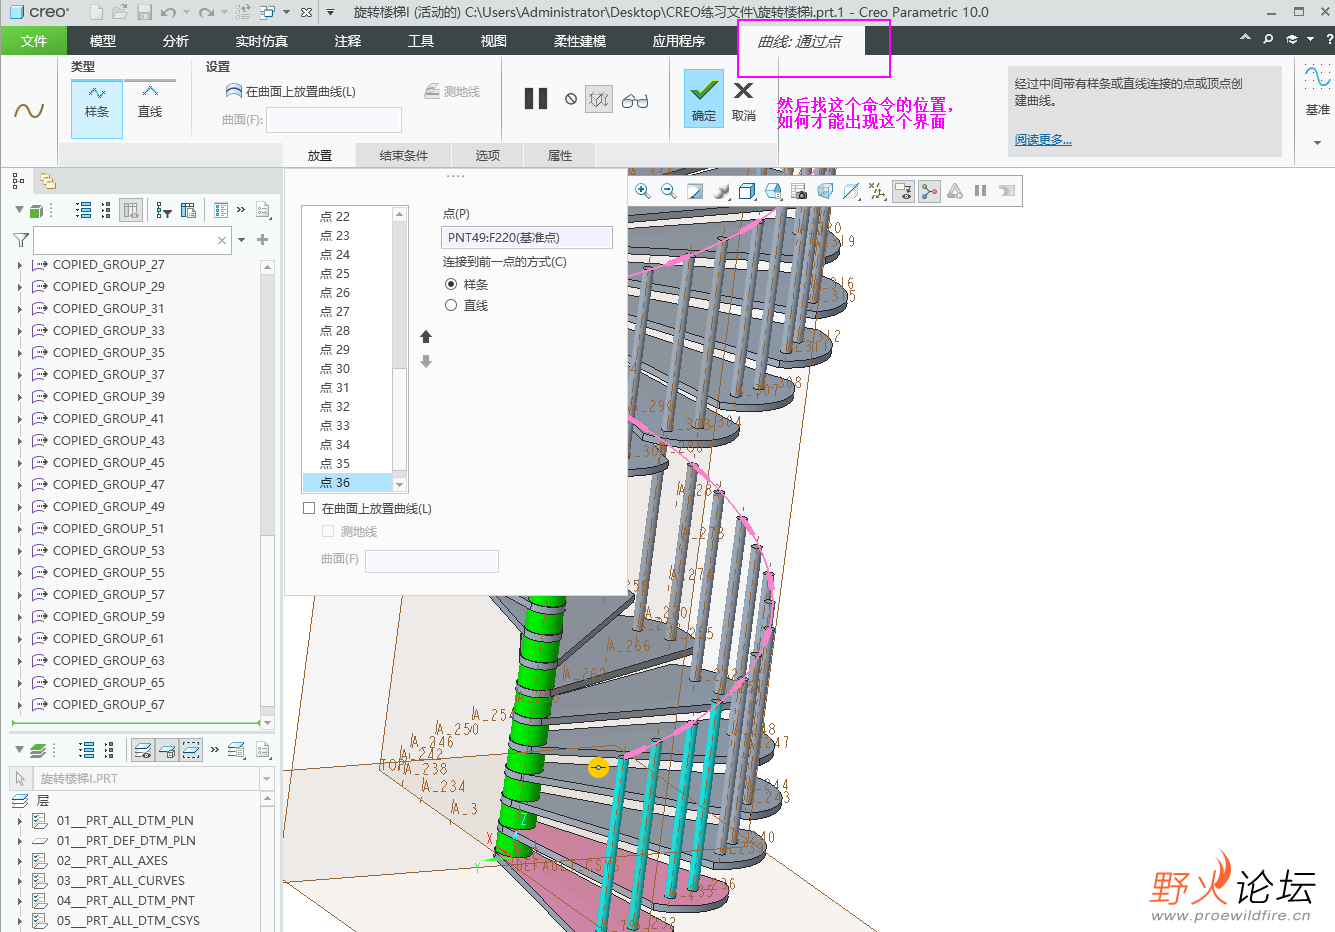This screenshot has height=932, width=1335.
Task: Click expand all tree nodes icon
Action: click(83, 210)
